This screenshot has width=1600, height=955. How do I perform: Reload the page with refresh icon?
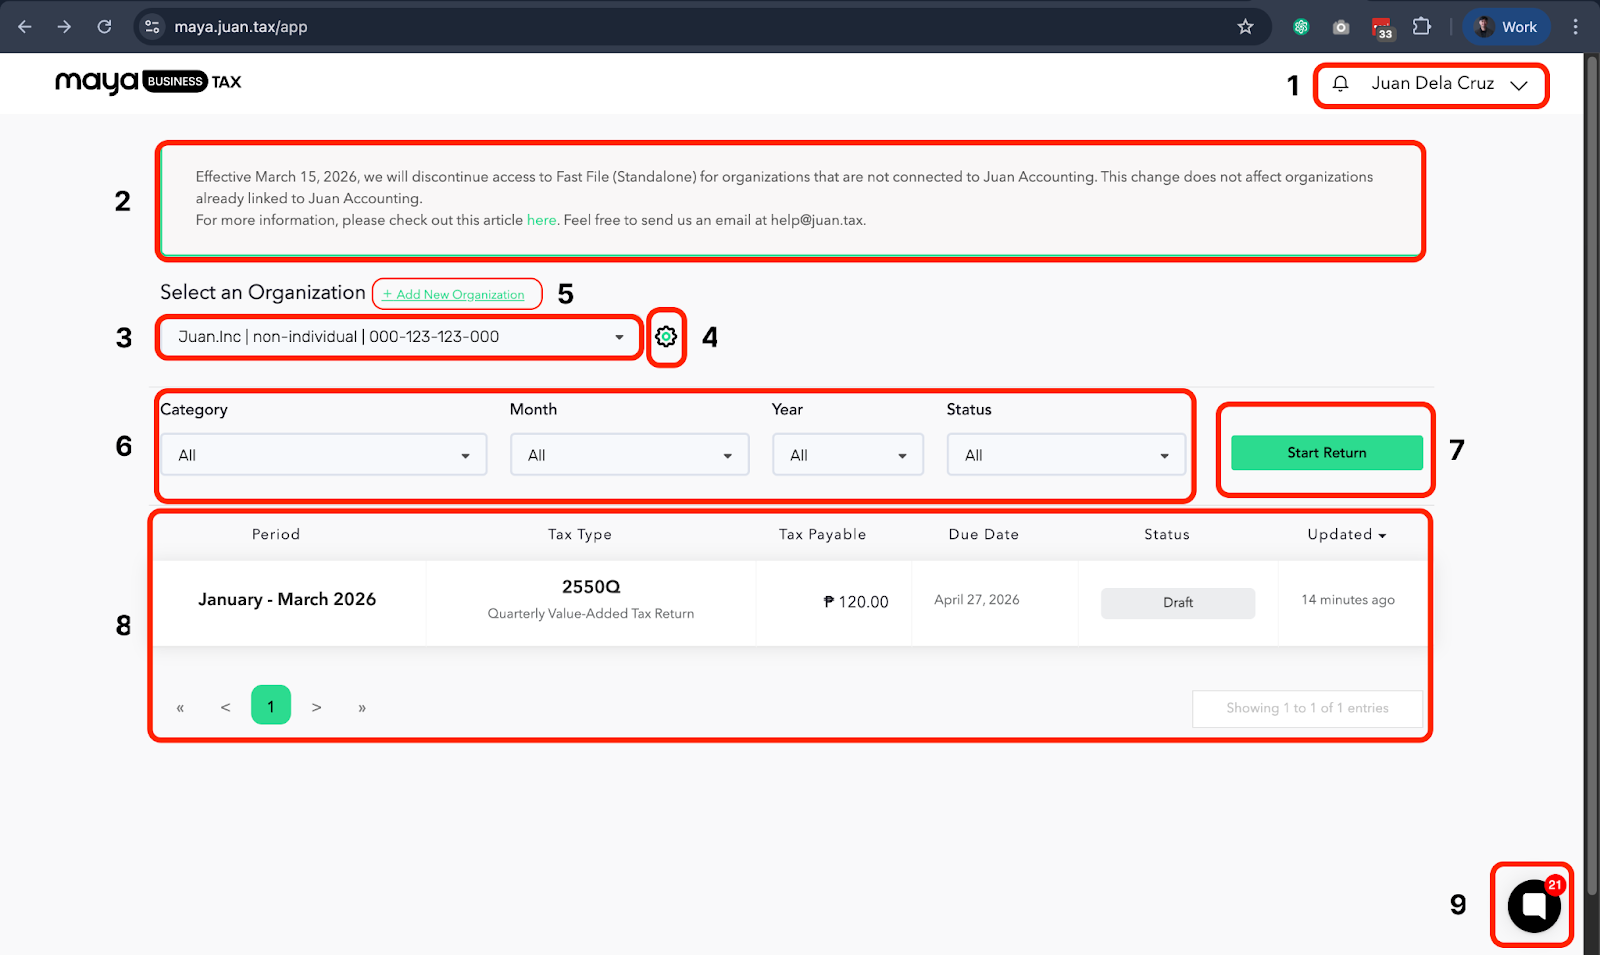(x=104, y=27)
